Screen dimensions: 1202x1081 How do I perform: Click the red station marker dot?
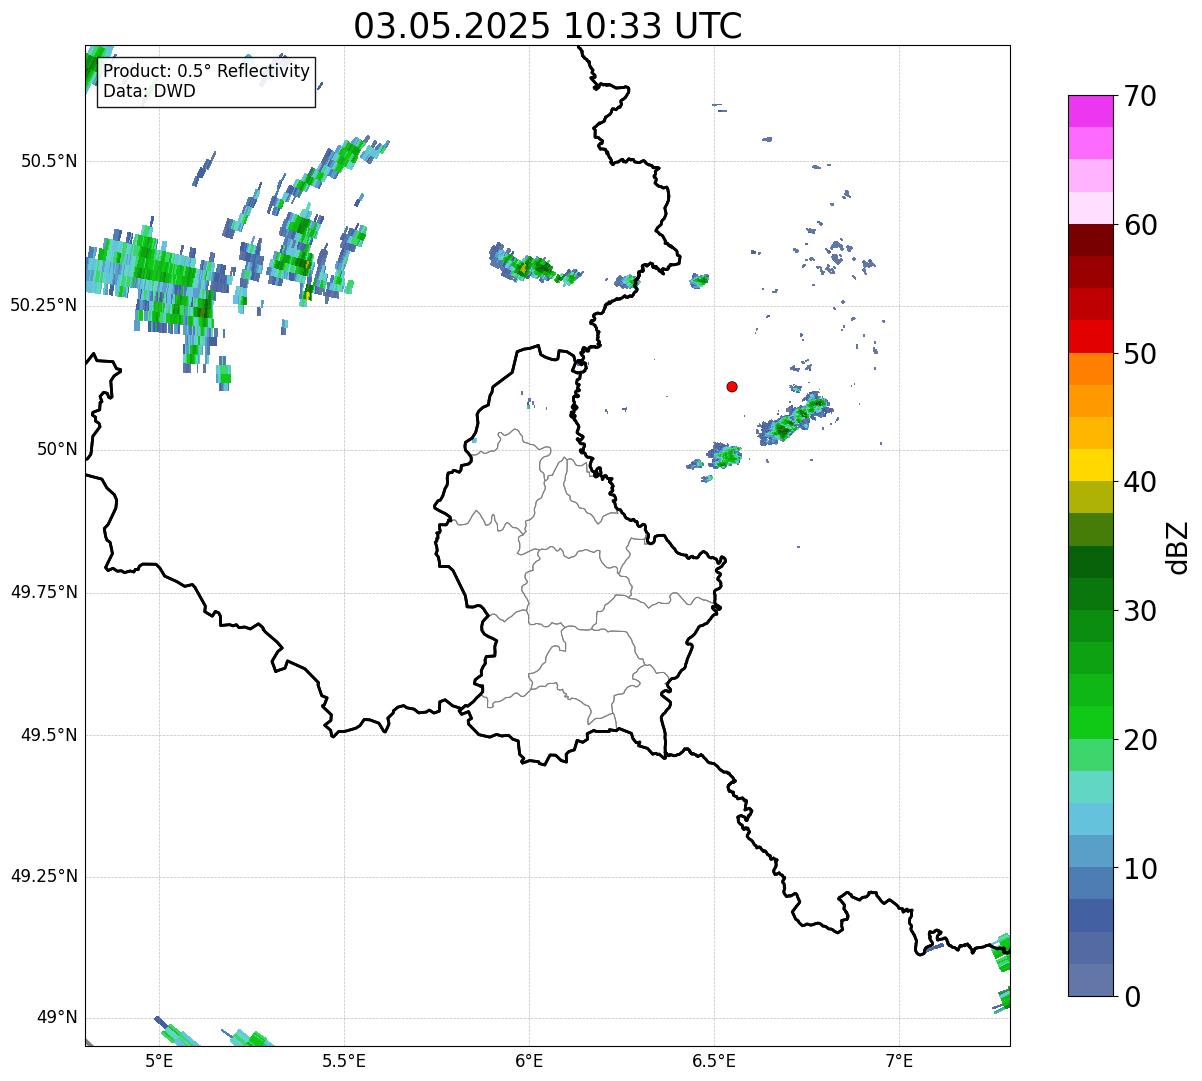tap(732, 387)
